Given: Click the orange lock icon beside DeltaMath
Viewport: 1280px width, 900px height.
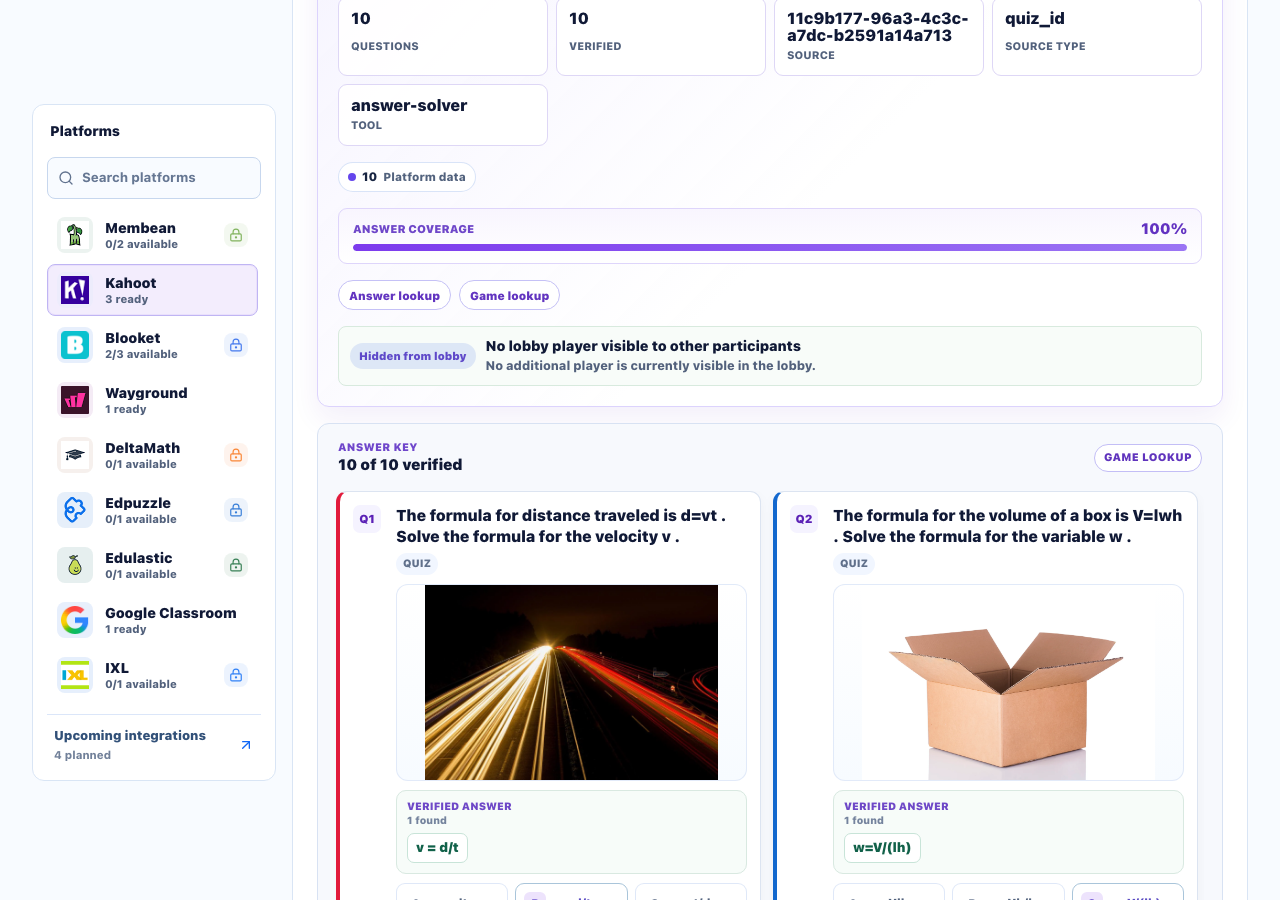Looking at the screenshot, I should click(x=236, y=455).
